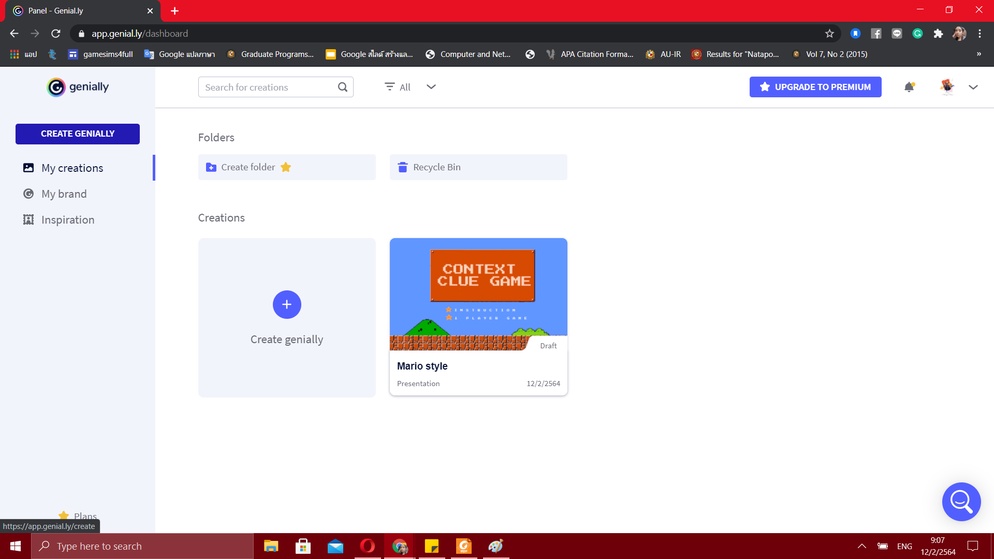Open notifications bell
994x559 pixels.
(909, 87)
